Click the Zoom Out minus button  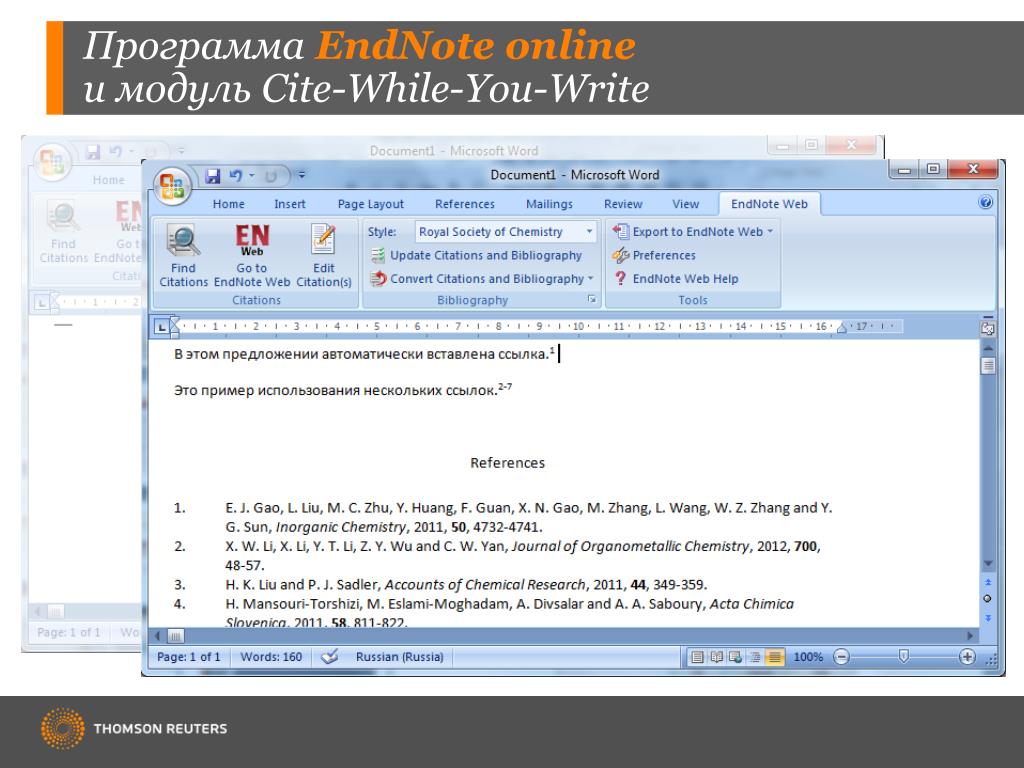pos(842,657)
